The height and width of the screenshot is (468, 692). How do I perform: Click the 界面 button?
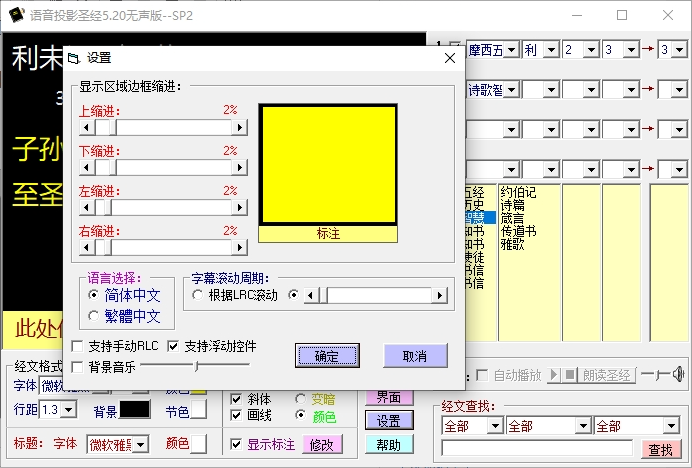[389, 397]
